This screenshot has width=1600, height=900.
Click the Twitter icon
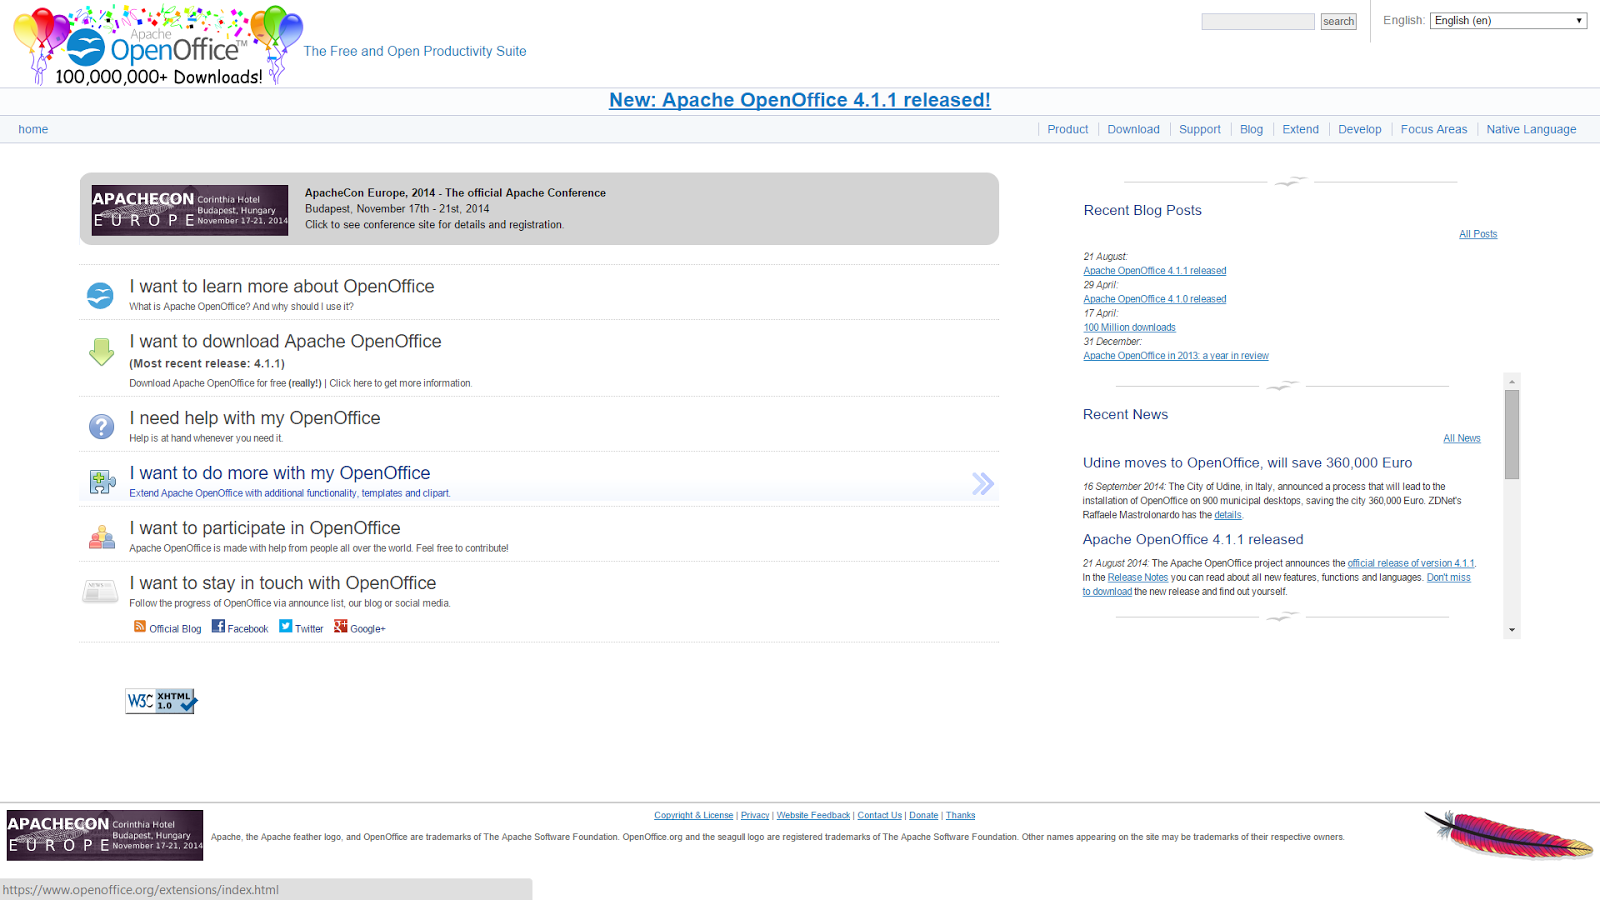[286, 626]
